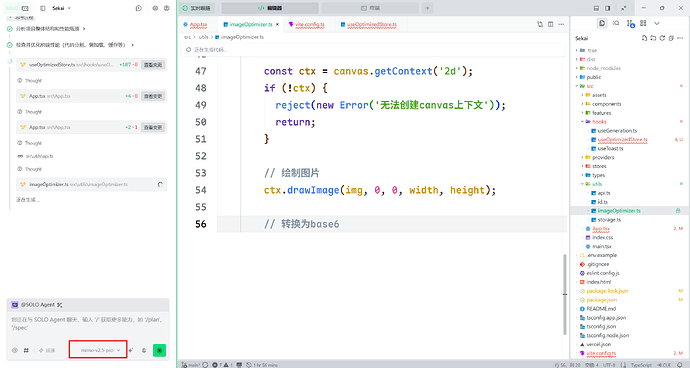Viewport: 690px width, 368px height.
Task: Open the Extensions grid icon
Action: click(643, 23)
